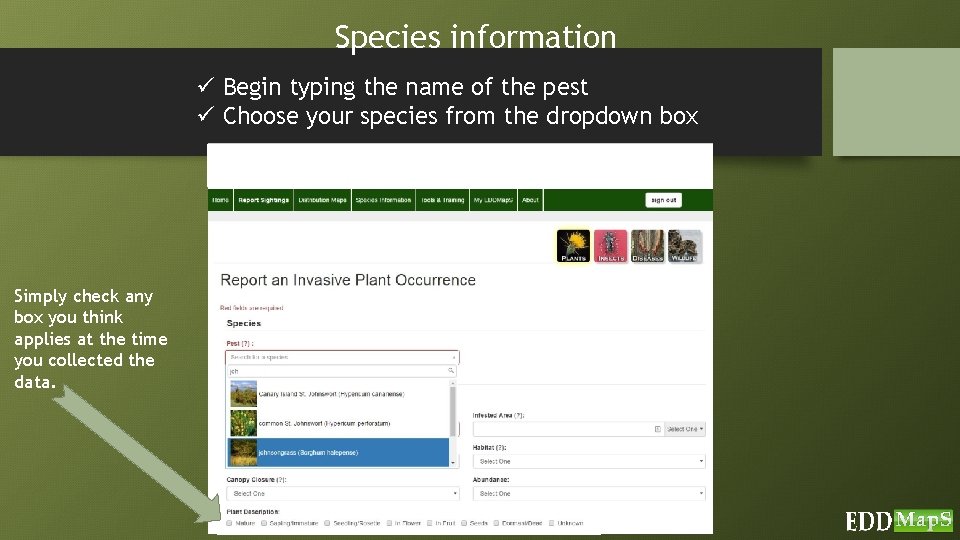960x540 pixels.
Task: Open the About menu item
Action: (x=530, y=200)
